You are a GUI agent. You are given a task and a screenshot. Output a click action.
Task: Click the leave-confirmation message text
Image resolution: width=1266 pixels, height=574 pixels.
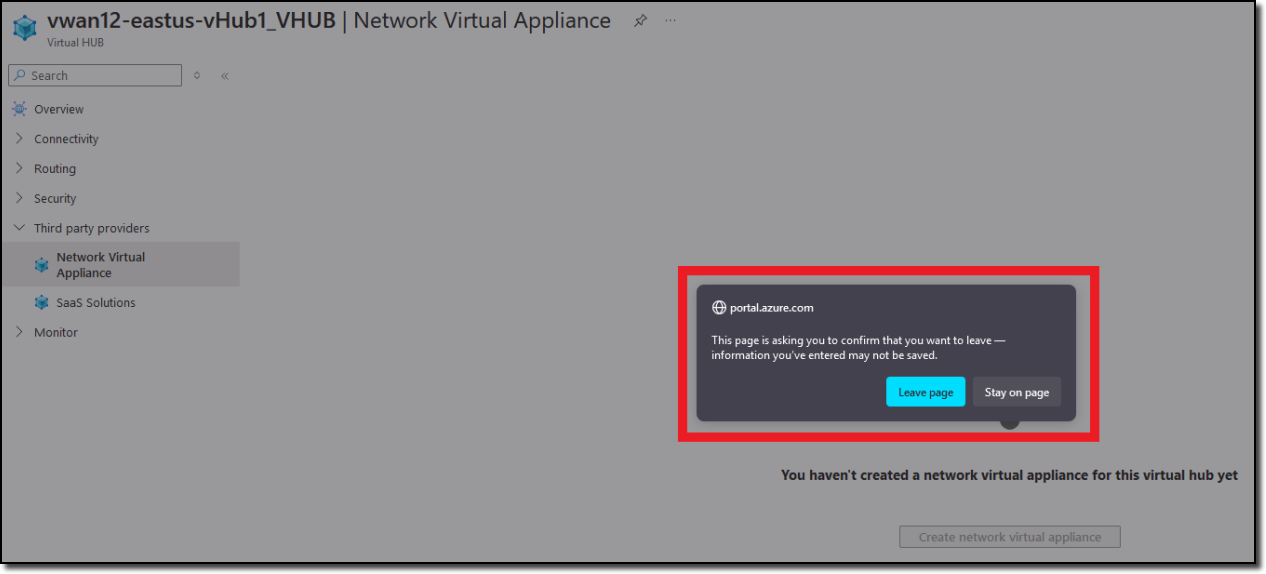(858, 347)
